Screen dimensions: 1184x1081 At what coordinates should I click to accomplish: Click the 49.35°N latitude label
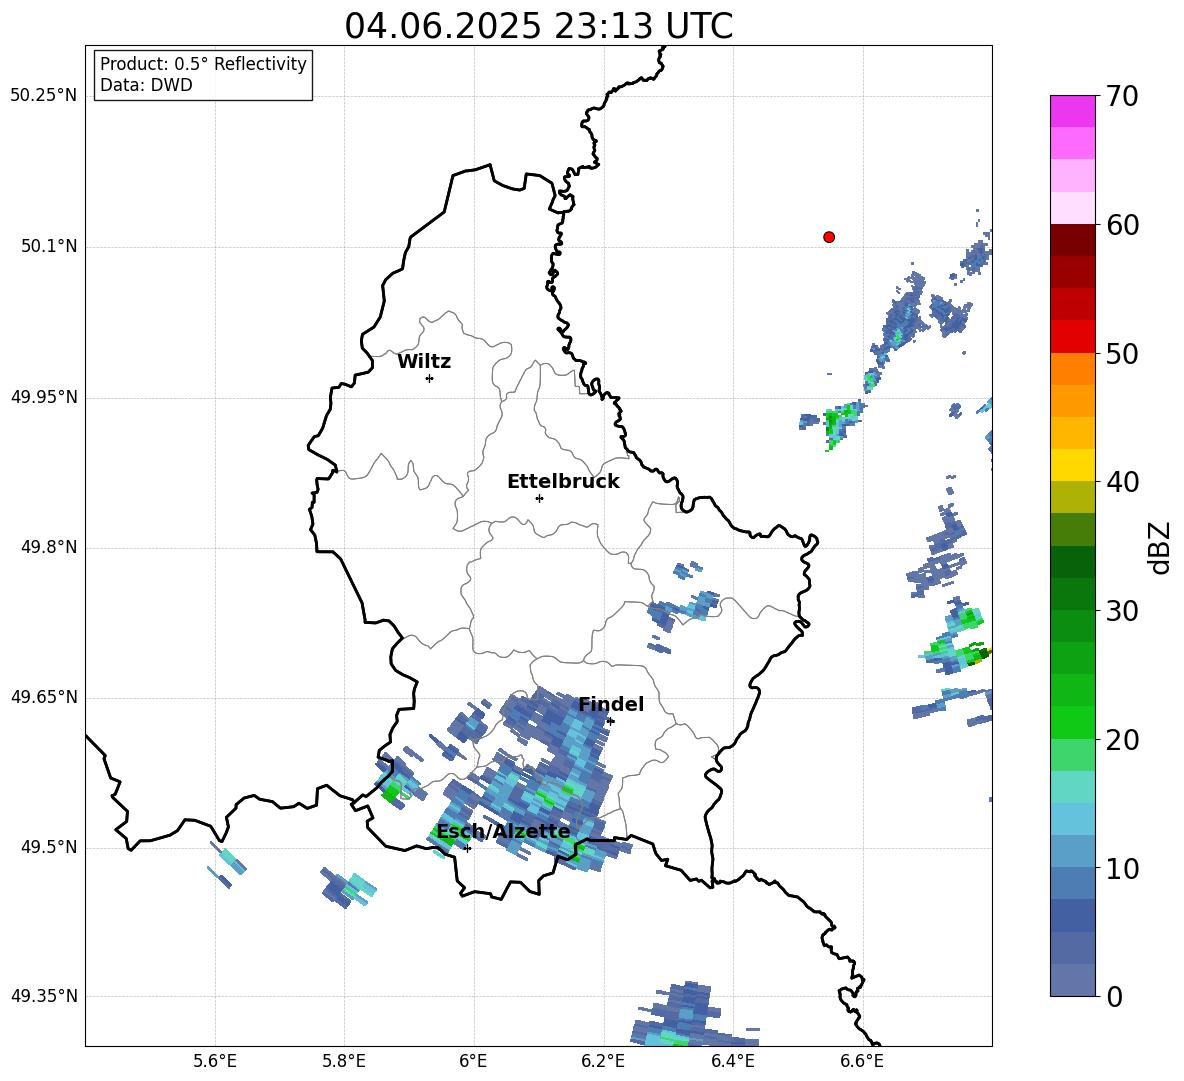point(44,996)
